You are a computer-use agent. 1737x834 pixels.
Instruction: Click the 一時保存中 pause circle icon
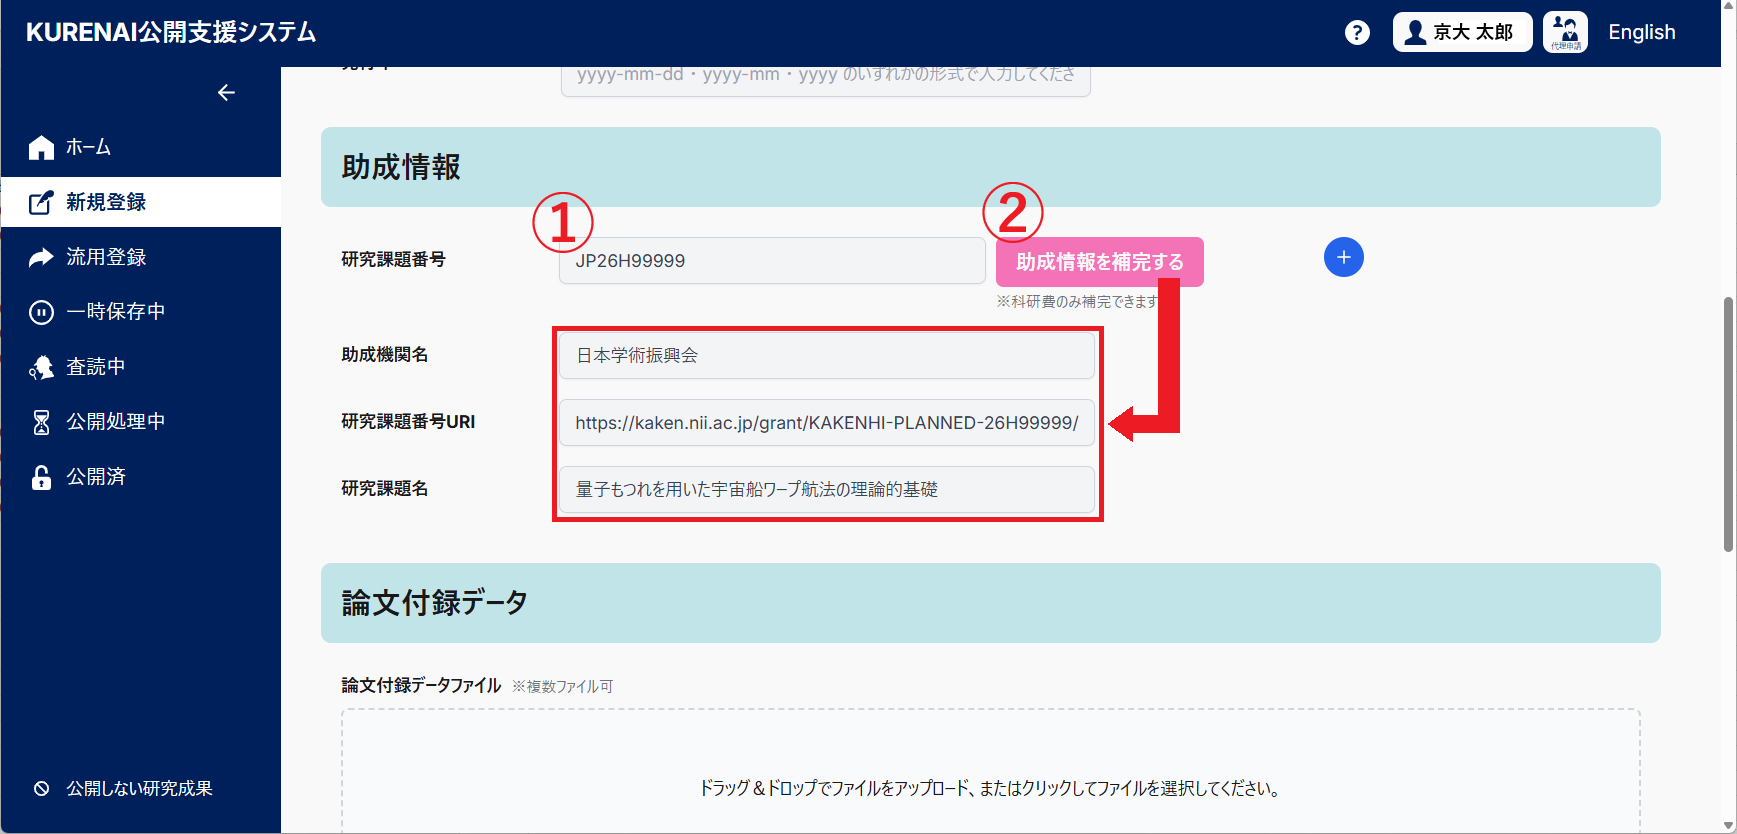click(41, 313)
